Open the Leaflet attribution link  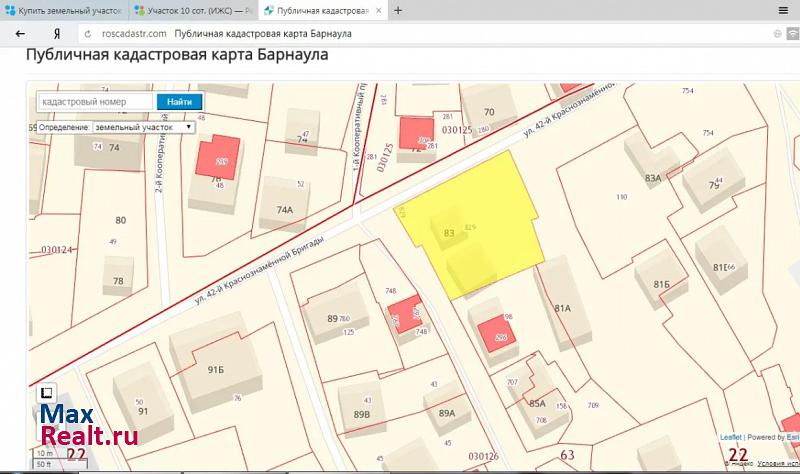pos(731,437)
